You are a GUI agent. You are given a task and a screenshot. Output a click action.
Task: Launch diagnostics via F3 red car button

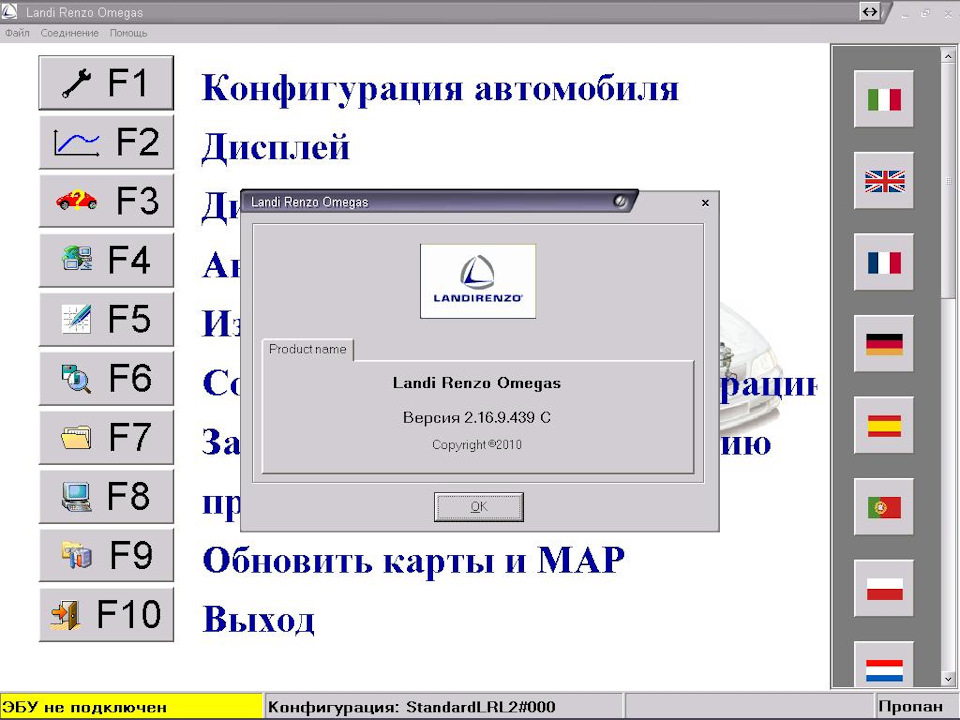click(106, 201)
